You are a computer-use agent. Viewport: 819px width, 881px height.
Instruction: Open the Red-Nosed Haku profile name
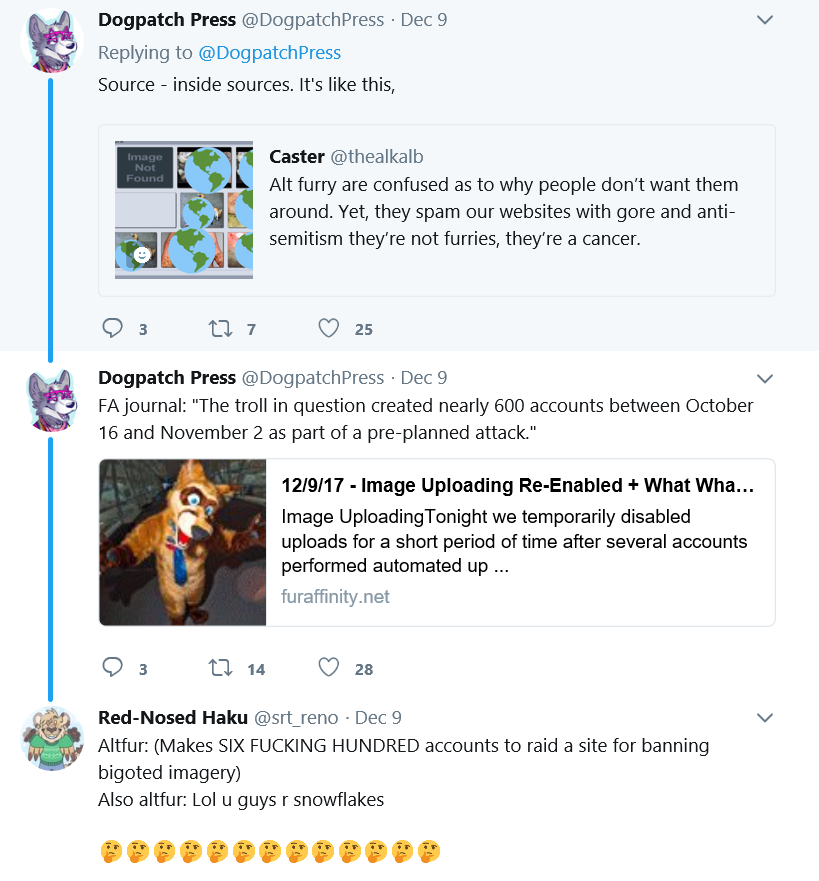point(173,717)
